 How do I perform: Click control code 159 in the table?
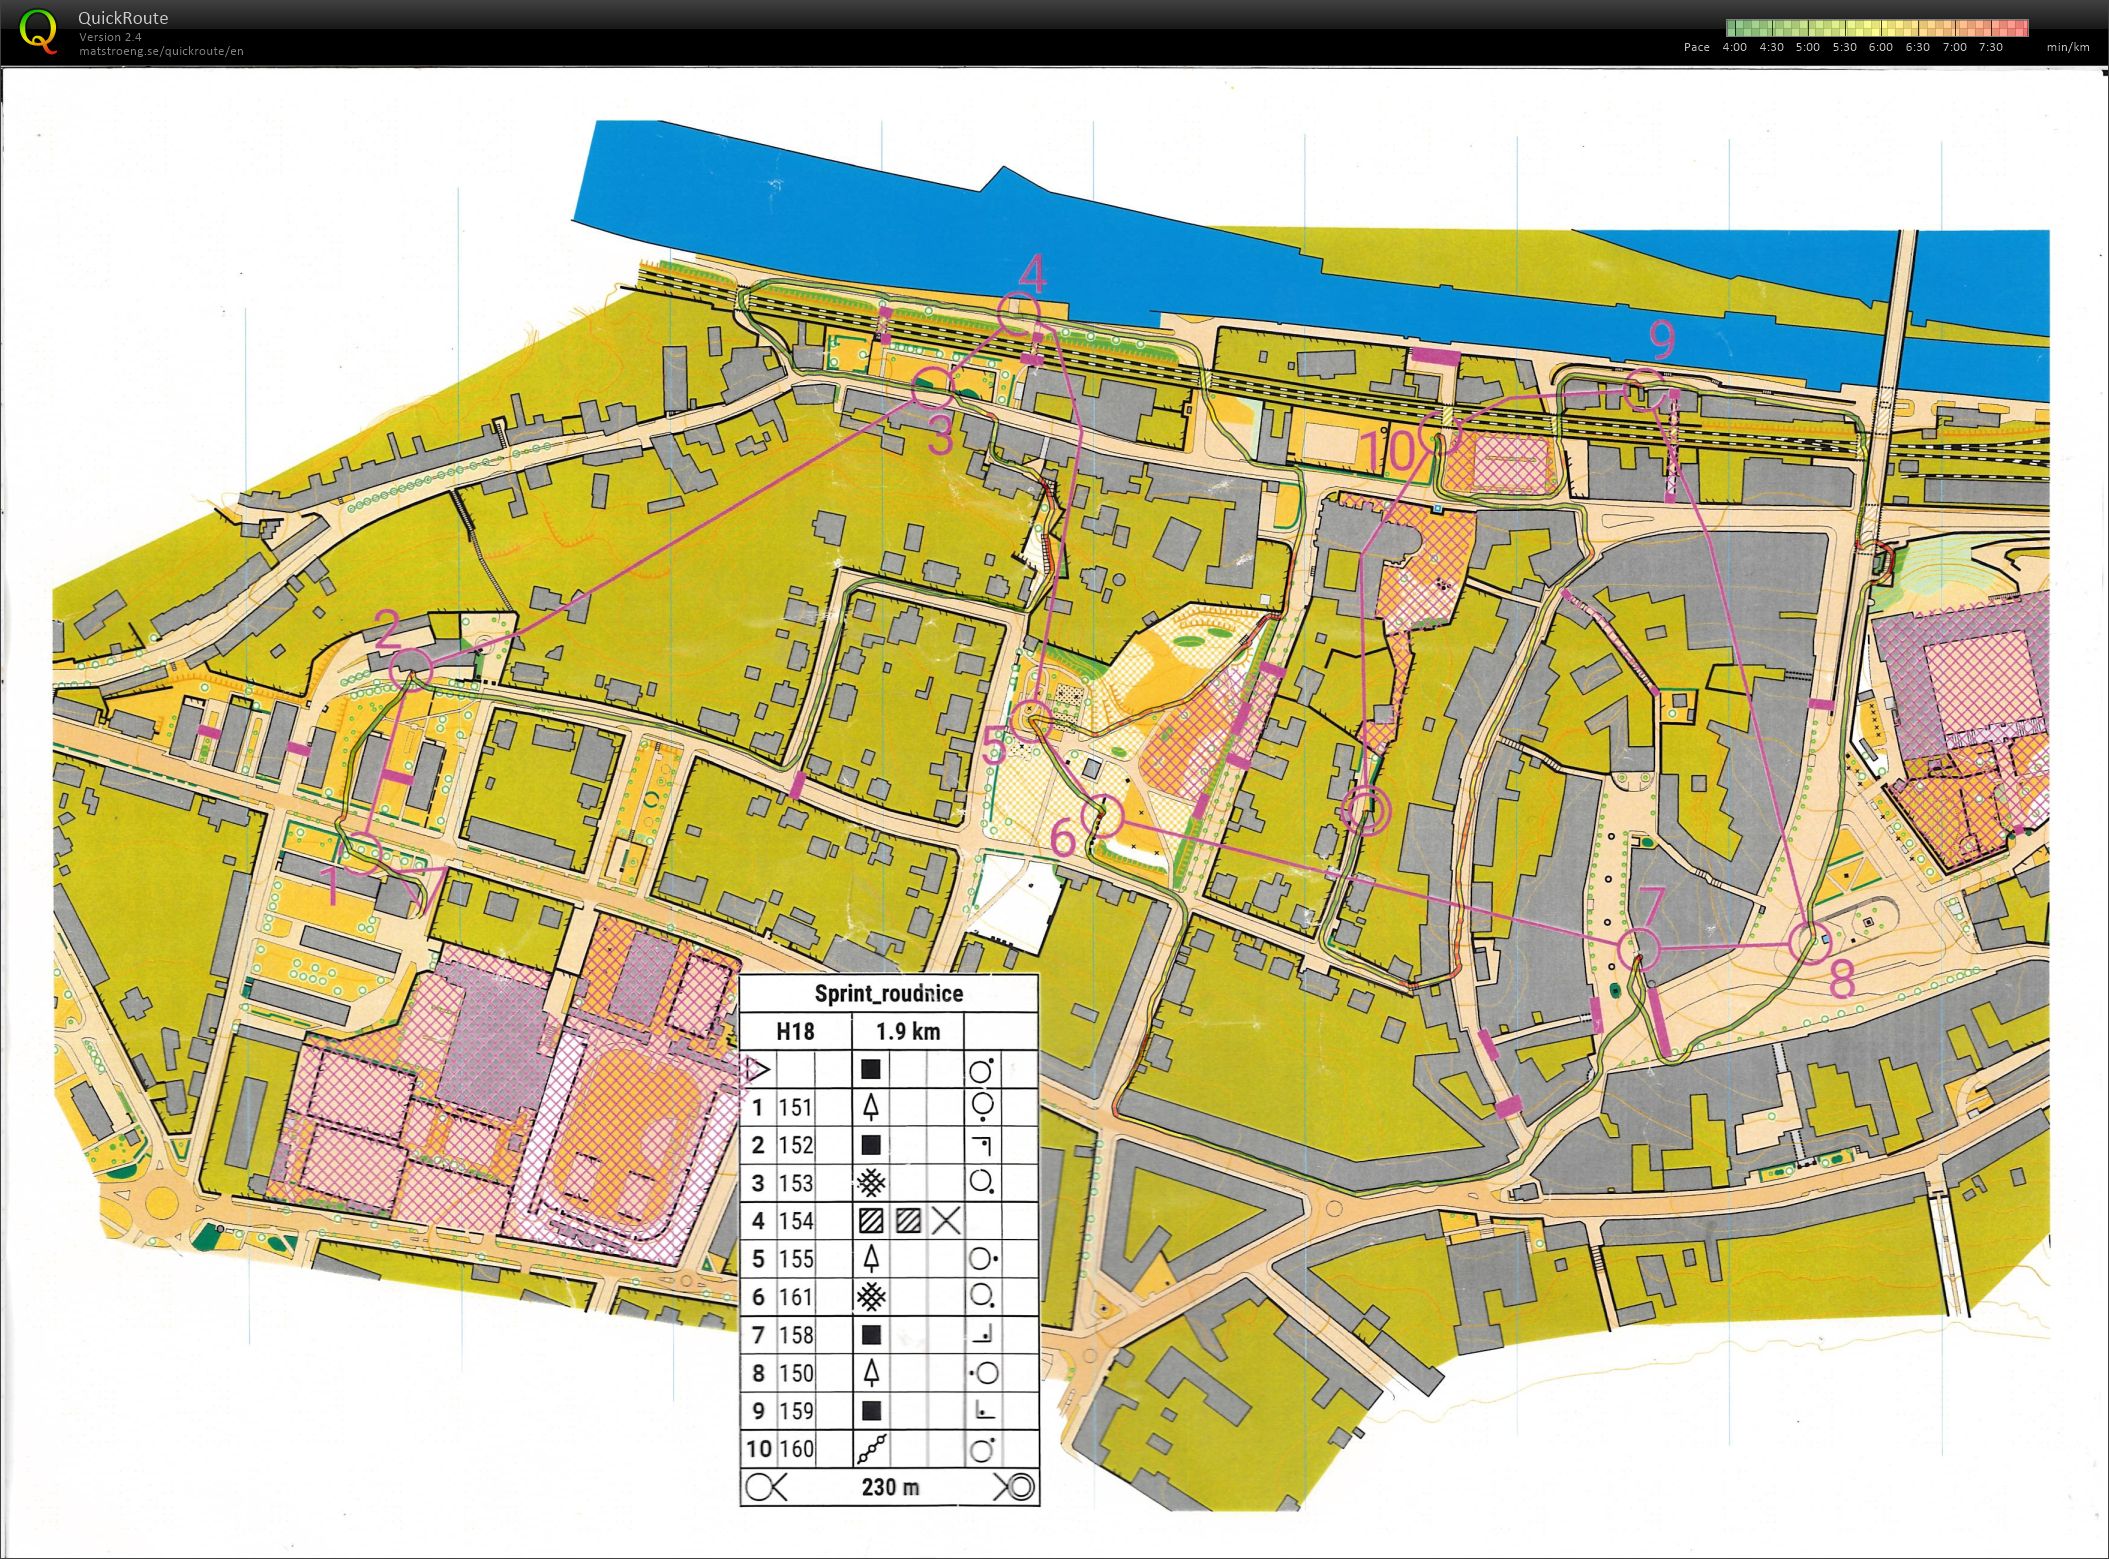click(x=796, y=1410)
